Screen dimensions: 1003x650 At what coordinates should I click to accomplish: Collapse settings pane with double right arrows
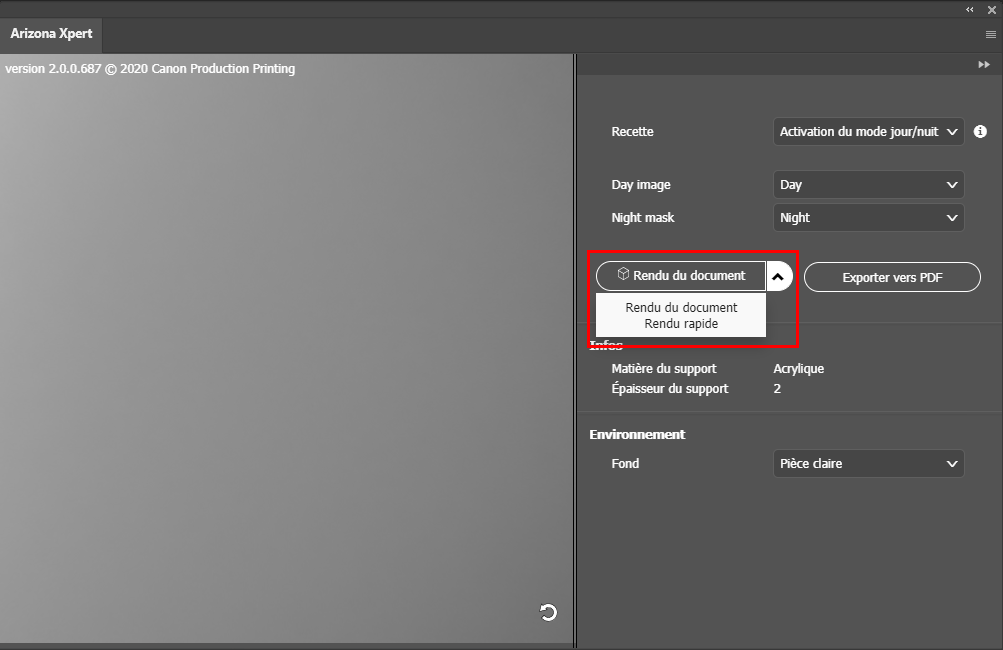tap(984, 65)
